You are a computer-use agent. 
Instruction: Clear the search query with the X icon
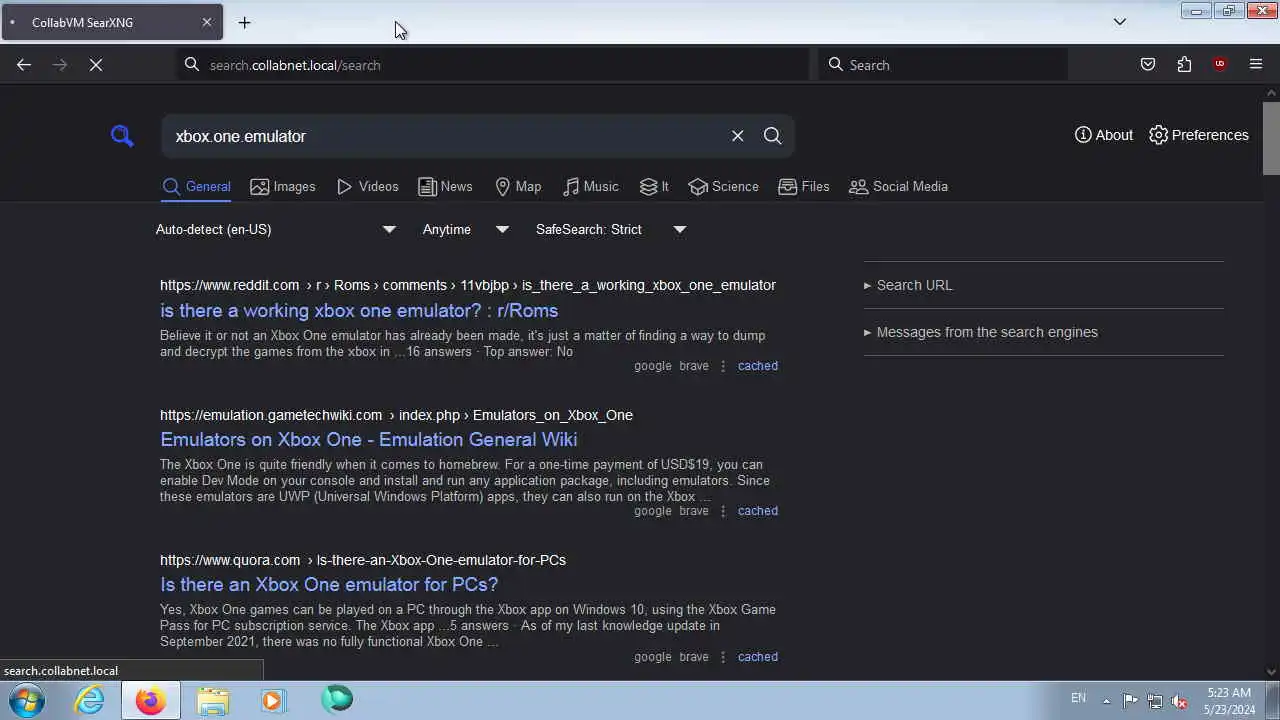[738, 136]
